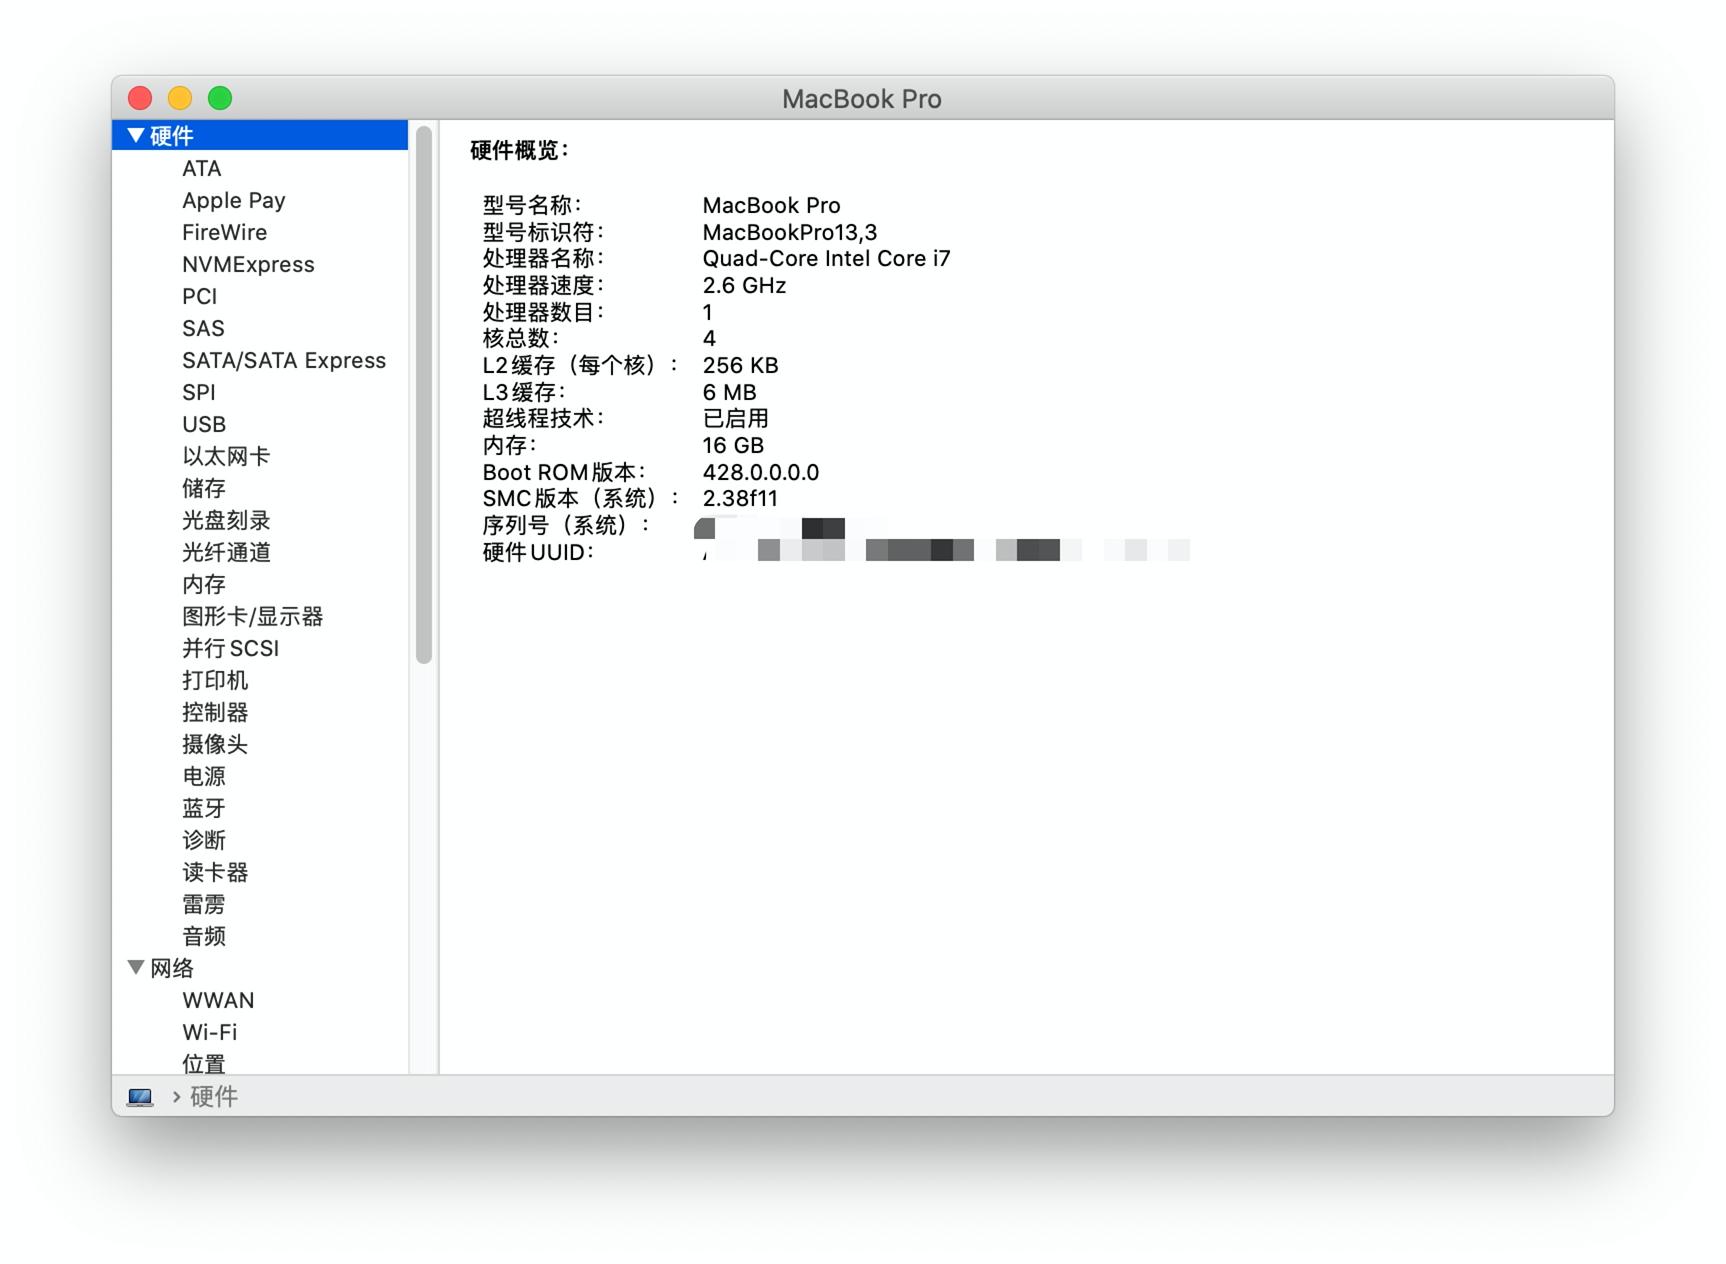View the Wi-Fi network information
The width and height of the screenshot is (1726, 1264).
pyautogui.click(x=211, y=1031)
